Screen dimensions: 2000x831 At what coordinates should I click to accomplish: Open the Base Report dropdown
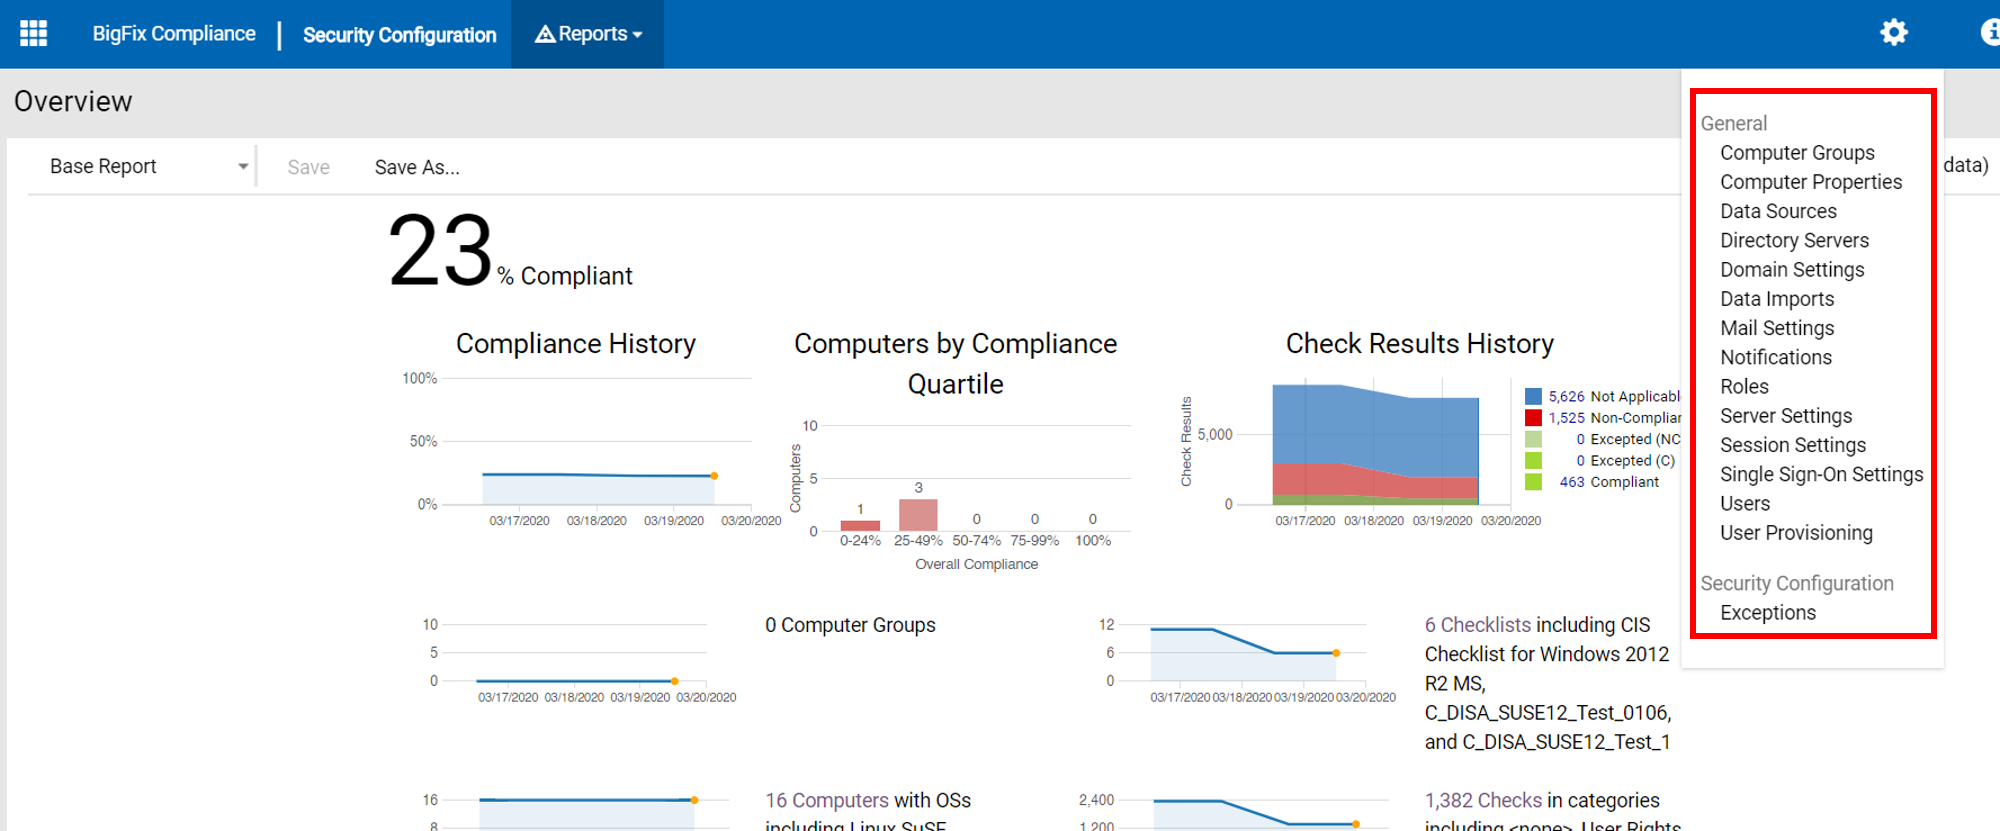click(148, 167)
